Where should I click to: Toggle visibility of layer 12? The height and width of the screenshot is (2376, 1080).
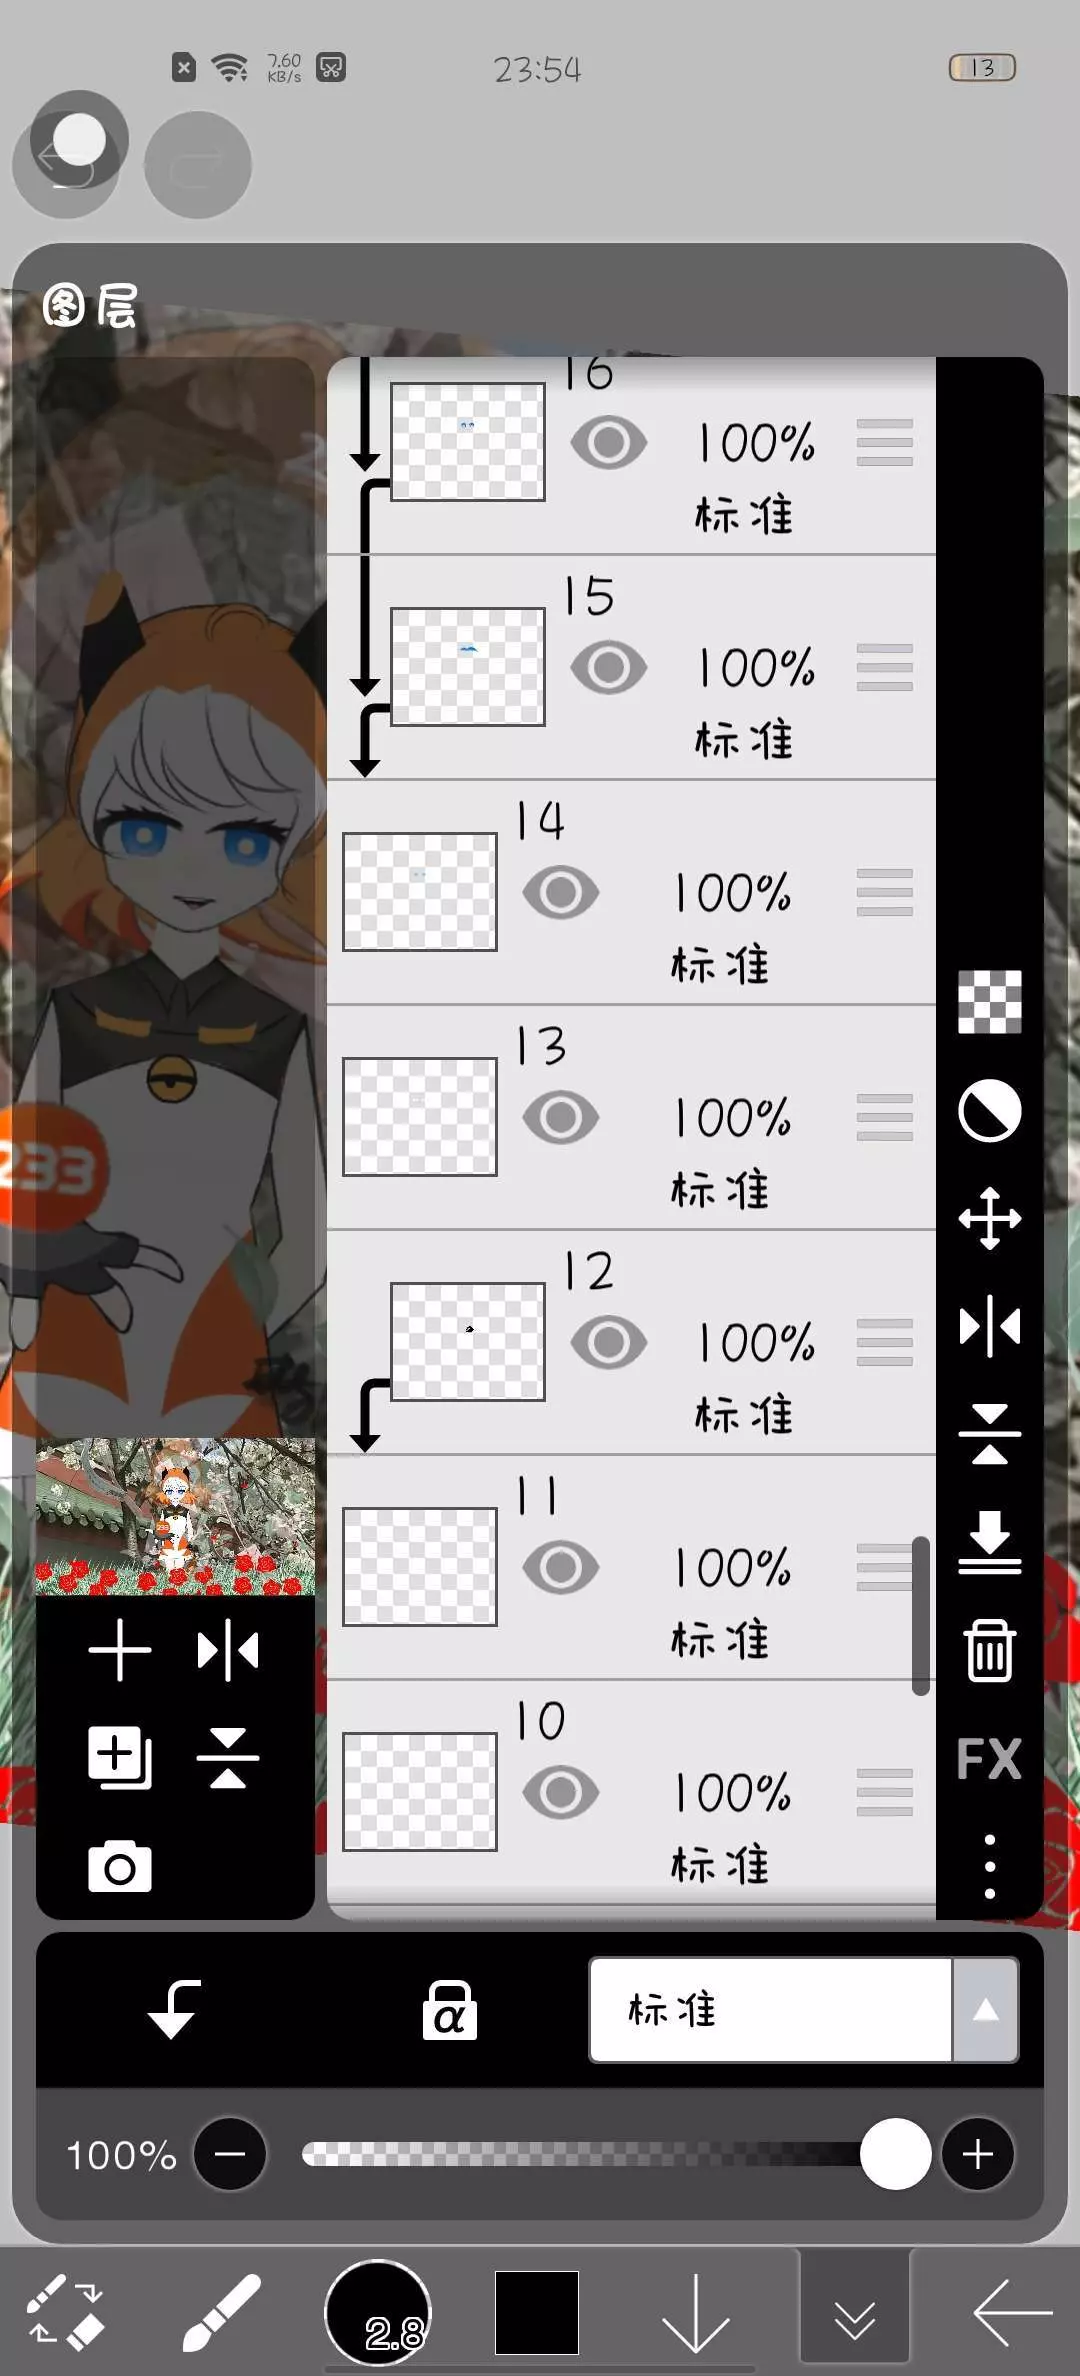click(x=608, y=1342)
